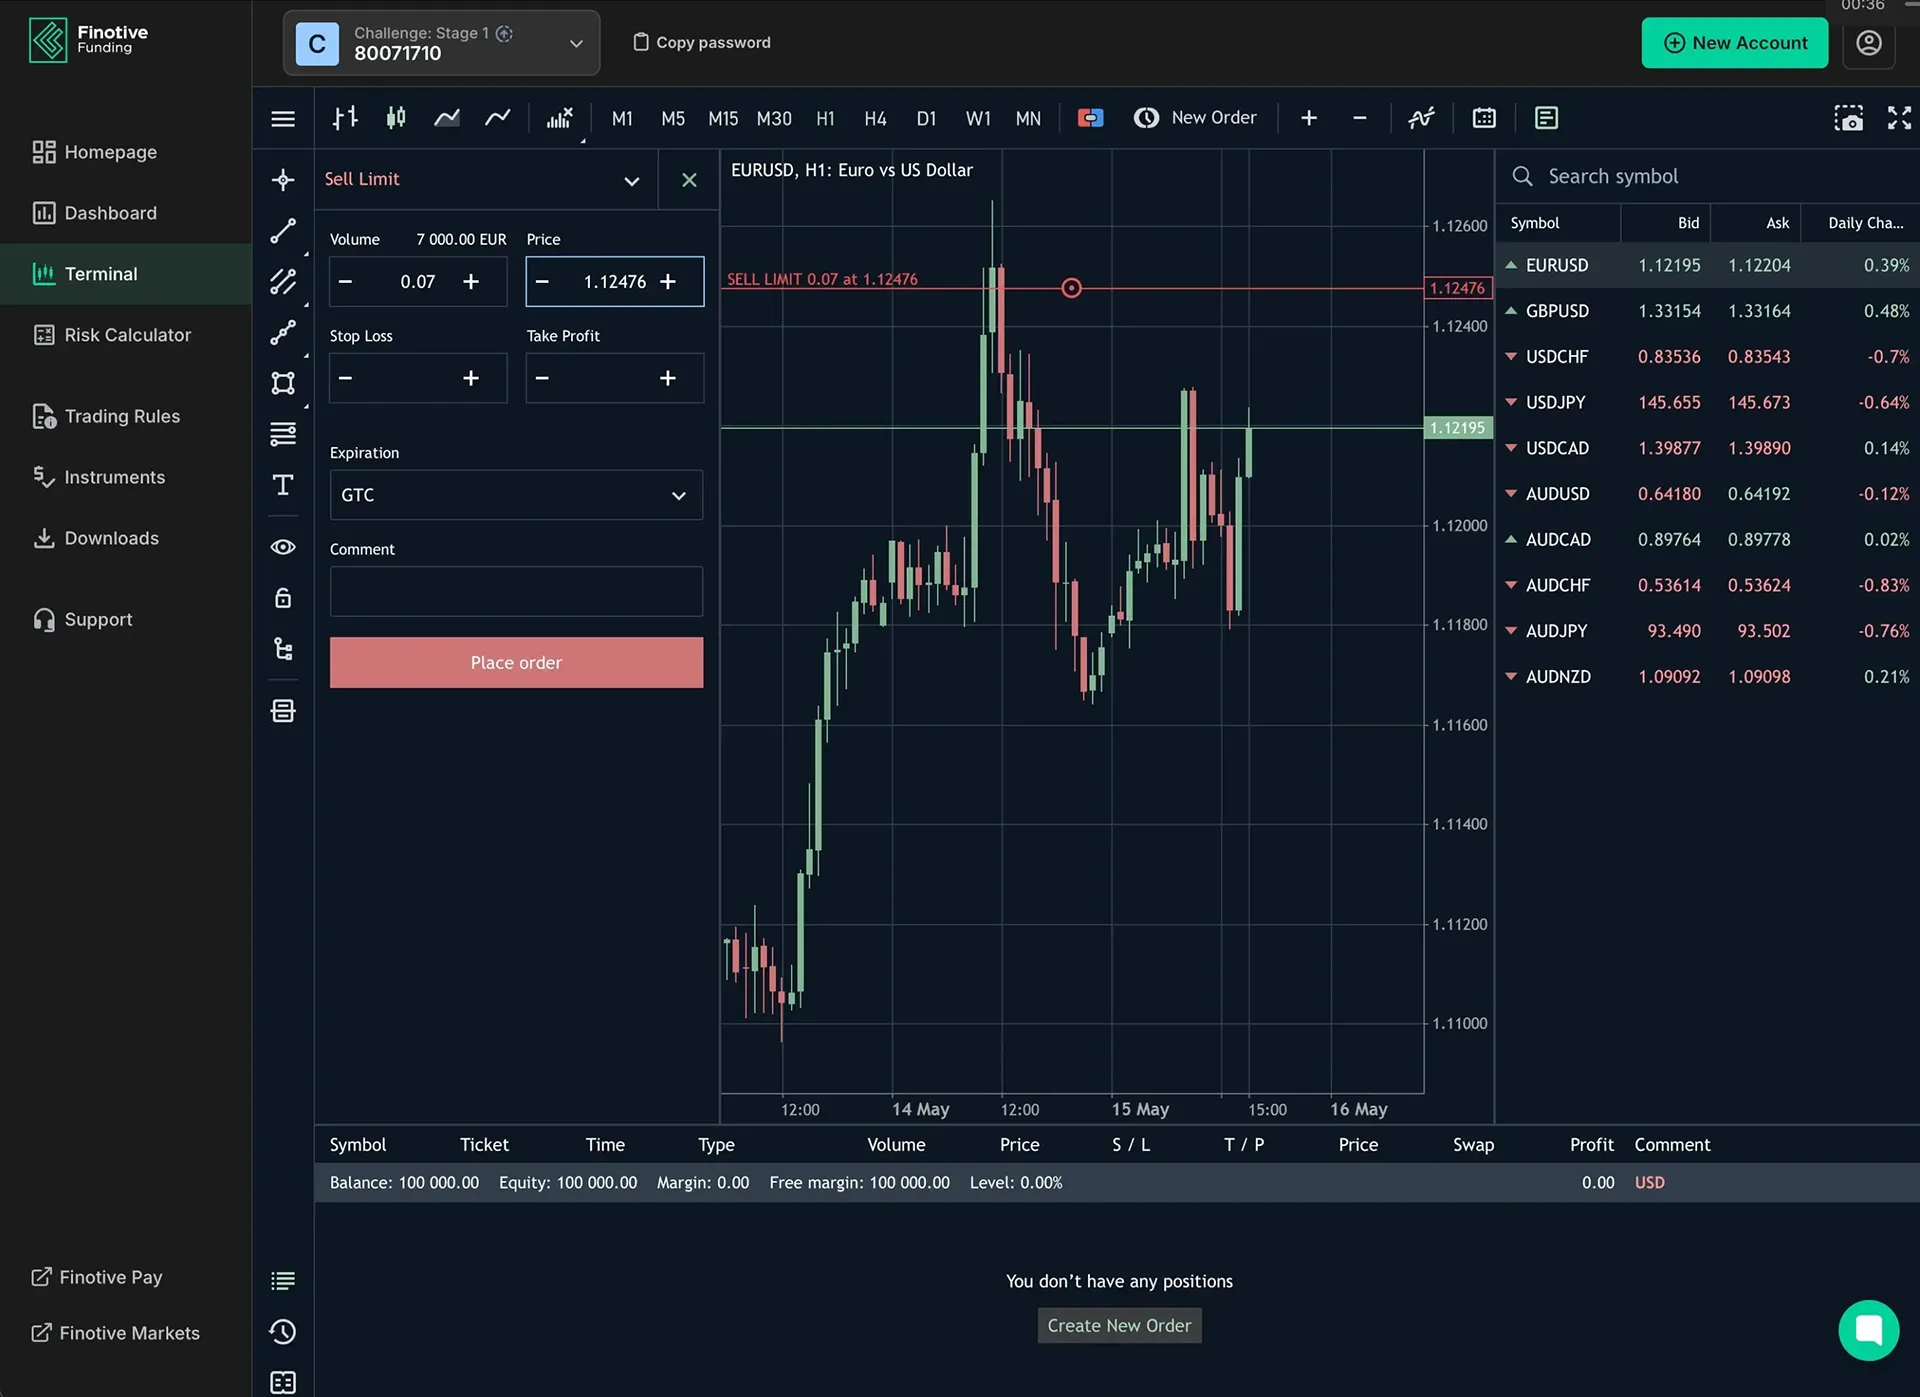
Task: Open the indicators list icon
Action: pos(1421,118)
